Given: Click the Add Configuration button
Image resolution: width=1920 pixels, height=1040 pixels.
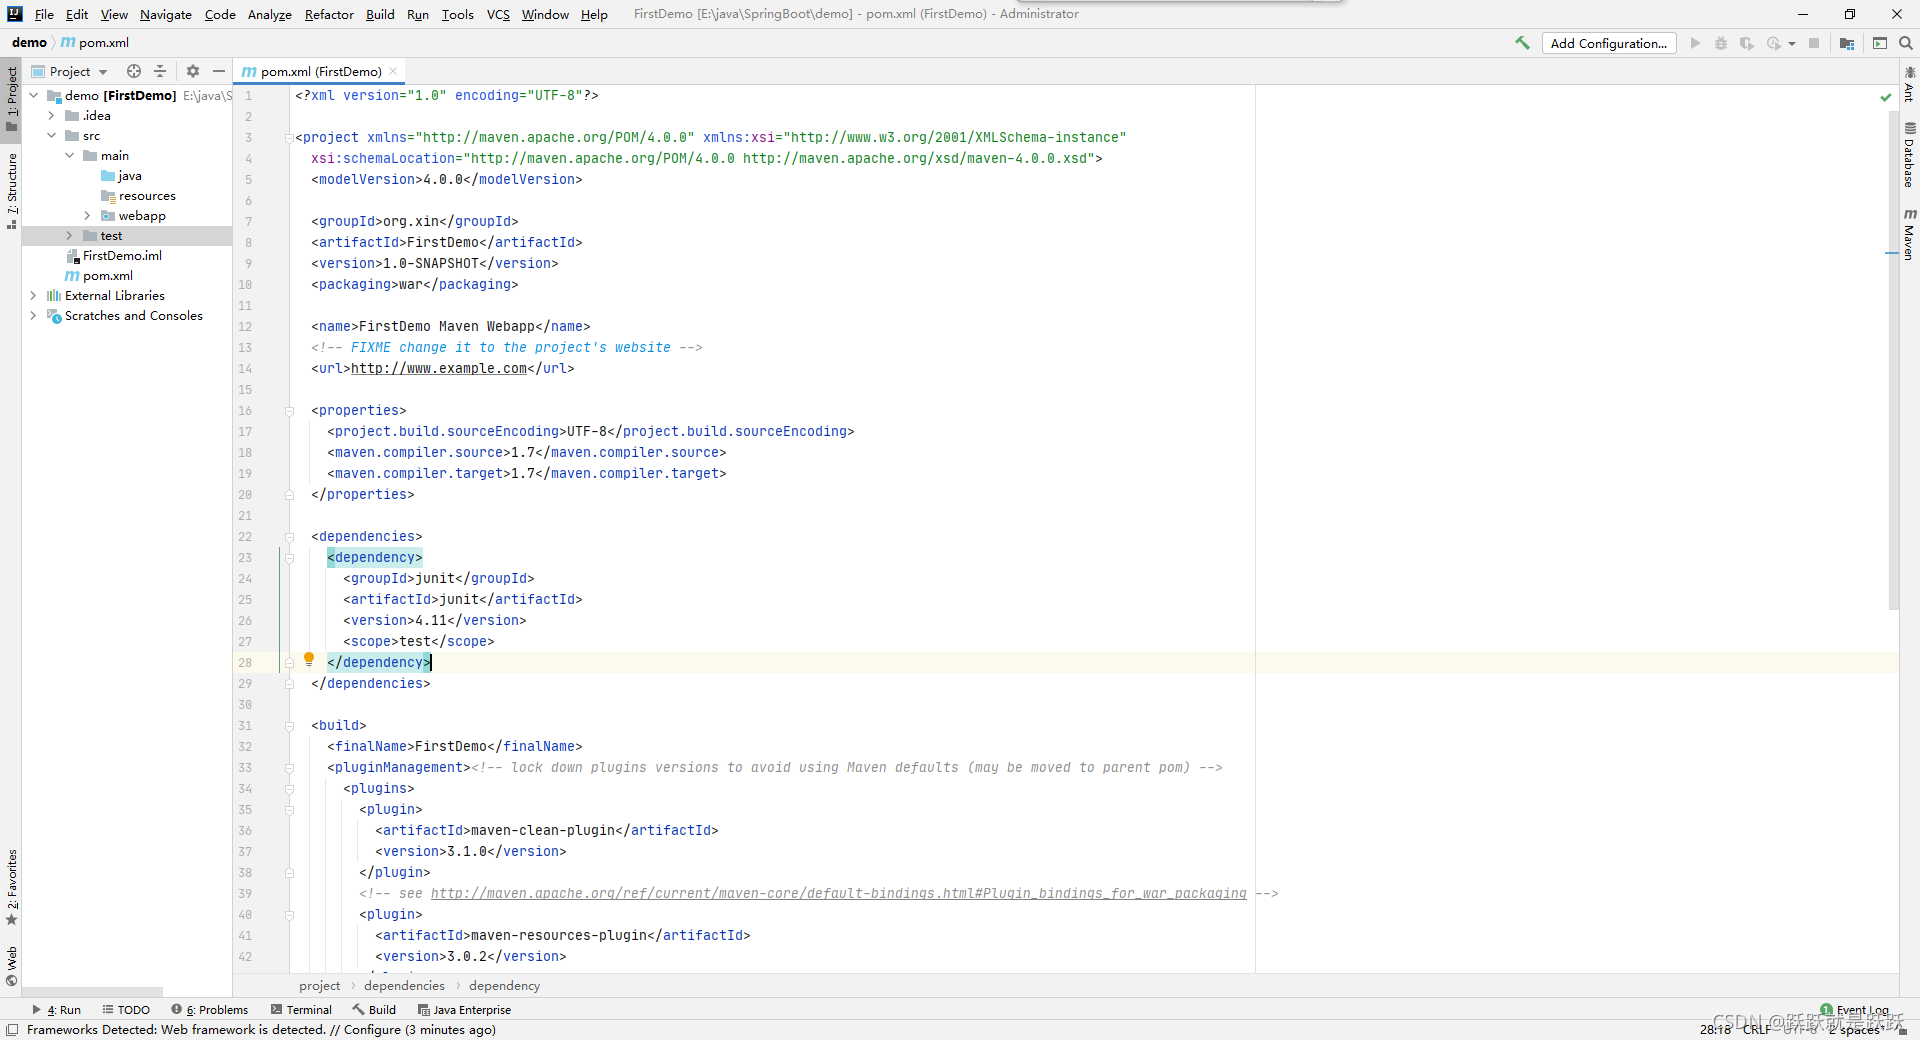Looking at the screenshot, I should [1609, 43].
